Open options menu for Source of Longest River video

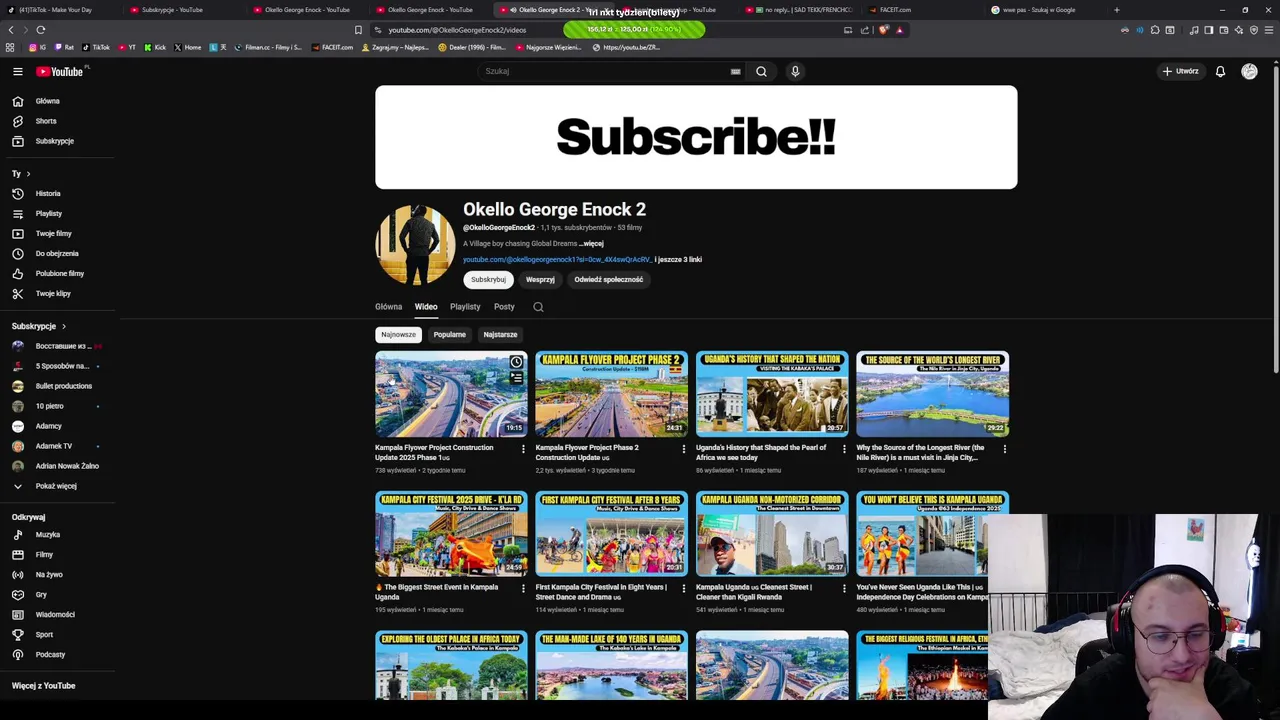tap(1005, 449)
